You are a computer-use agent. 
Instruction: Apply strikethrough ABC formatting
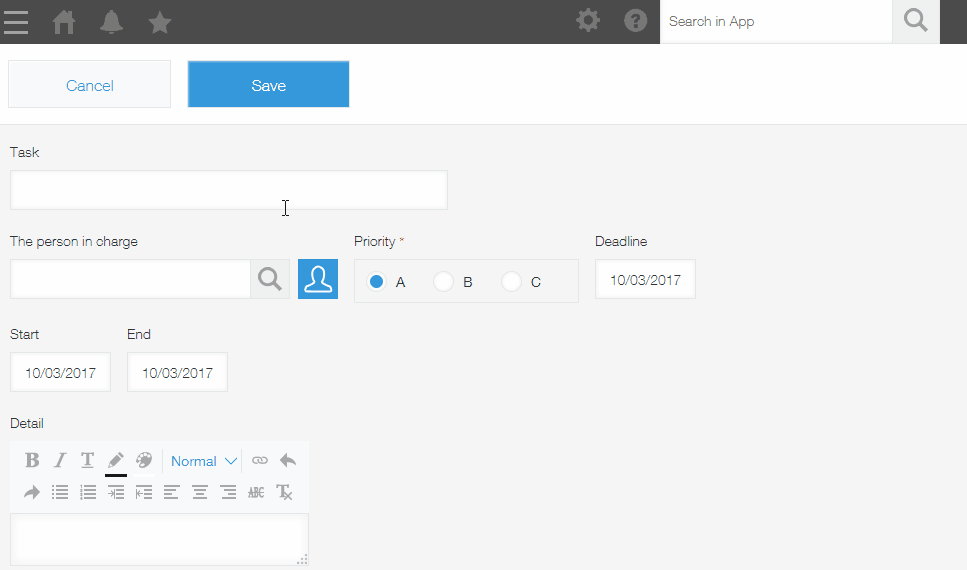coord(256,492)
